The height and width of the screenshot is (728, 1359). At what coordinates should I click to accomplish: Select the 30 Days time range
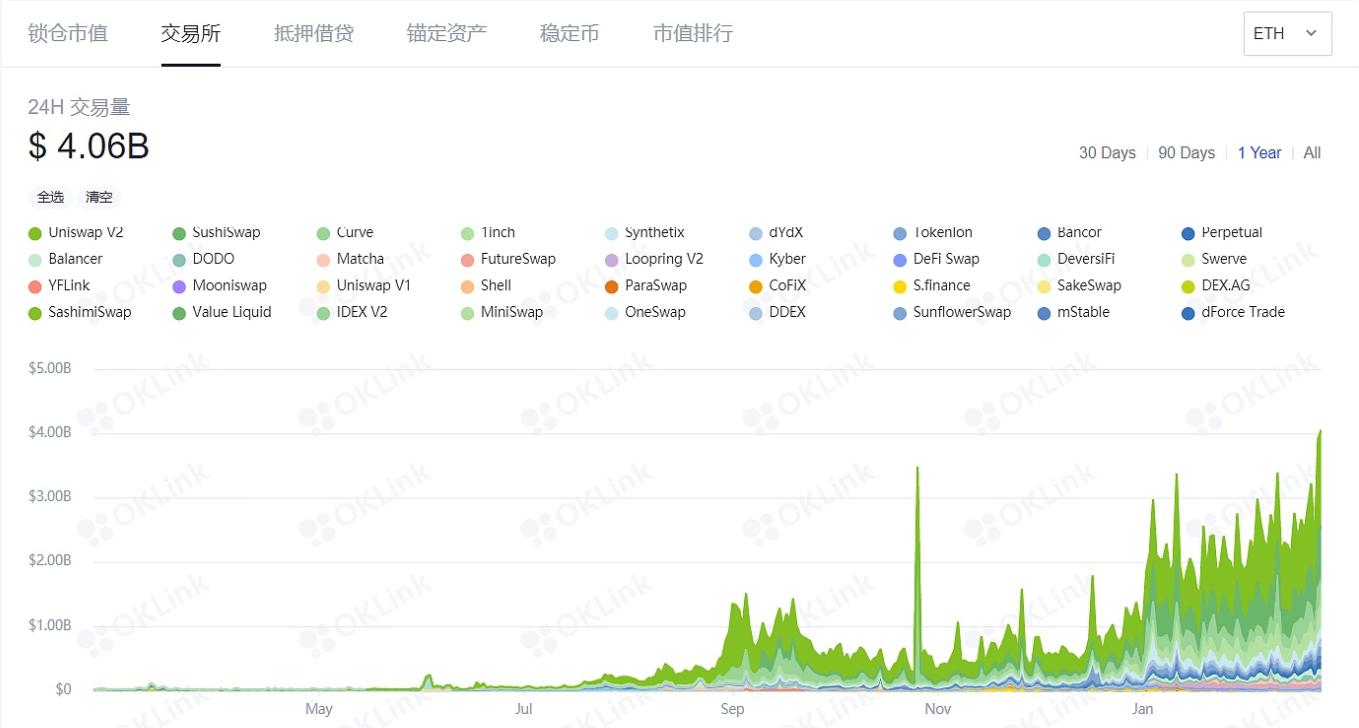click(1107, 153)
